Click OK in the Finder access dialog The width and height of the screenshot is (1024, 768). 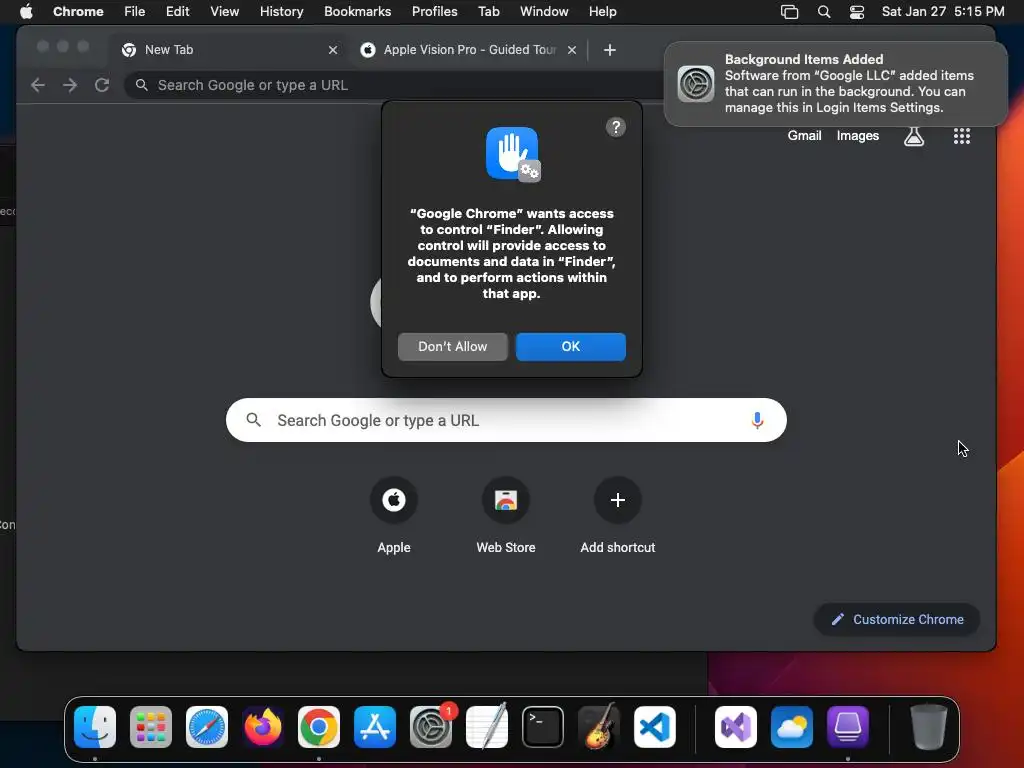(x=570, y=346)
